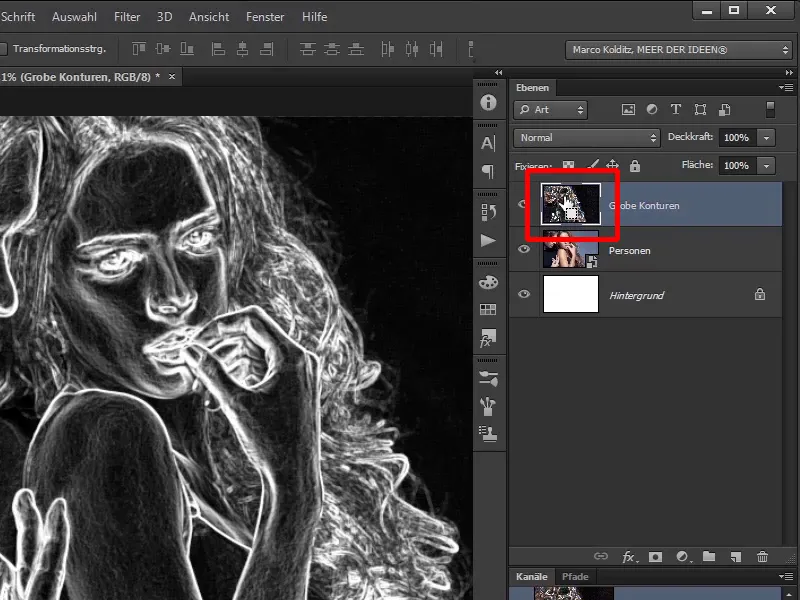This screenshot has height=600, width=800.
Task: Open the Marco Kolditz workspace dropdown
Action: click(x=679, y=50)
